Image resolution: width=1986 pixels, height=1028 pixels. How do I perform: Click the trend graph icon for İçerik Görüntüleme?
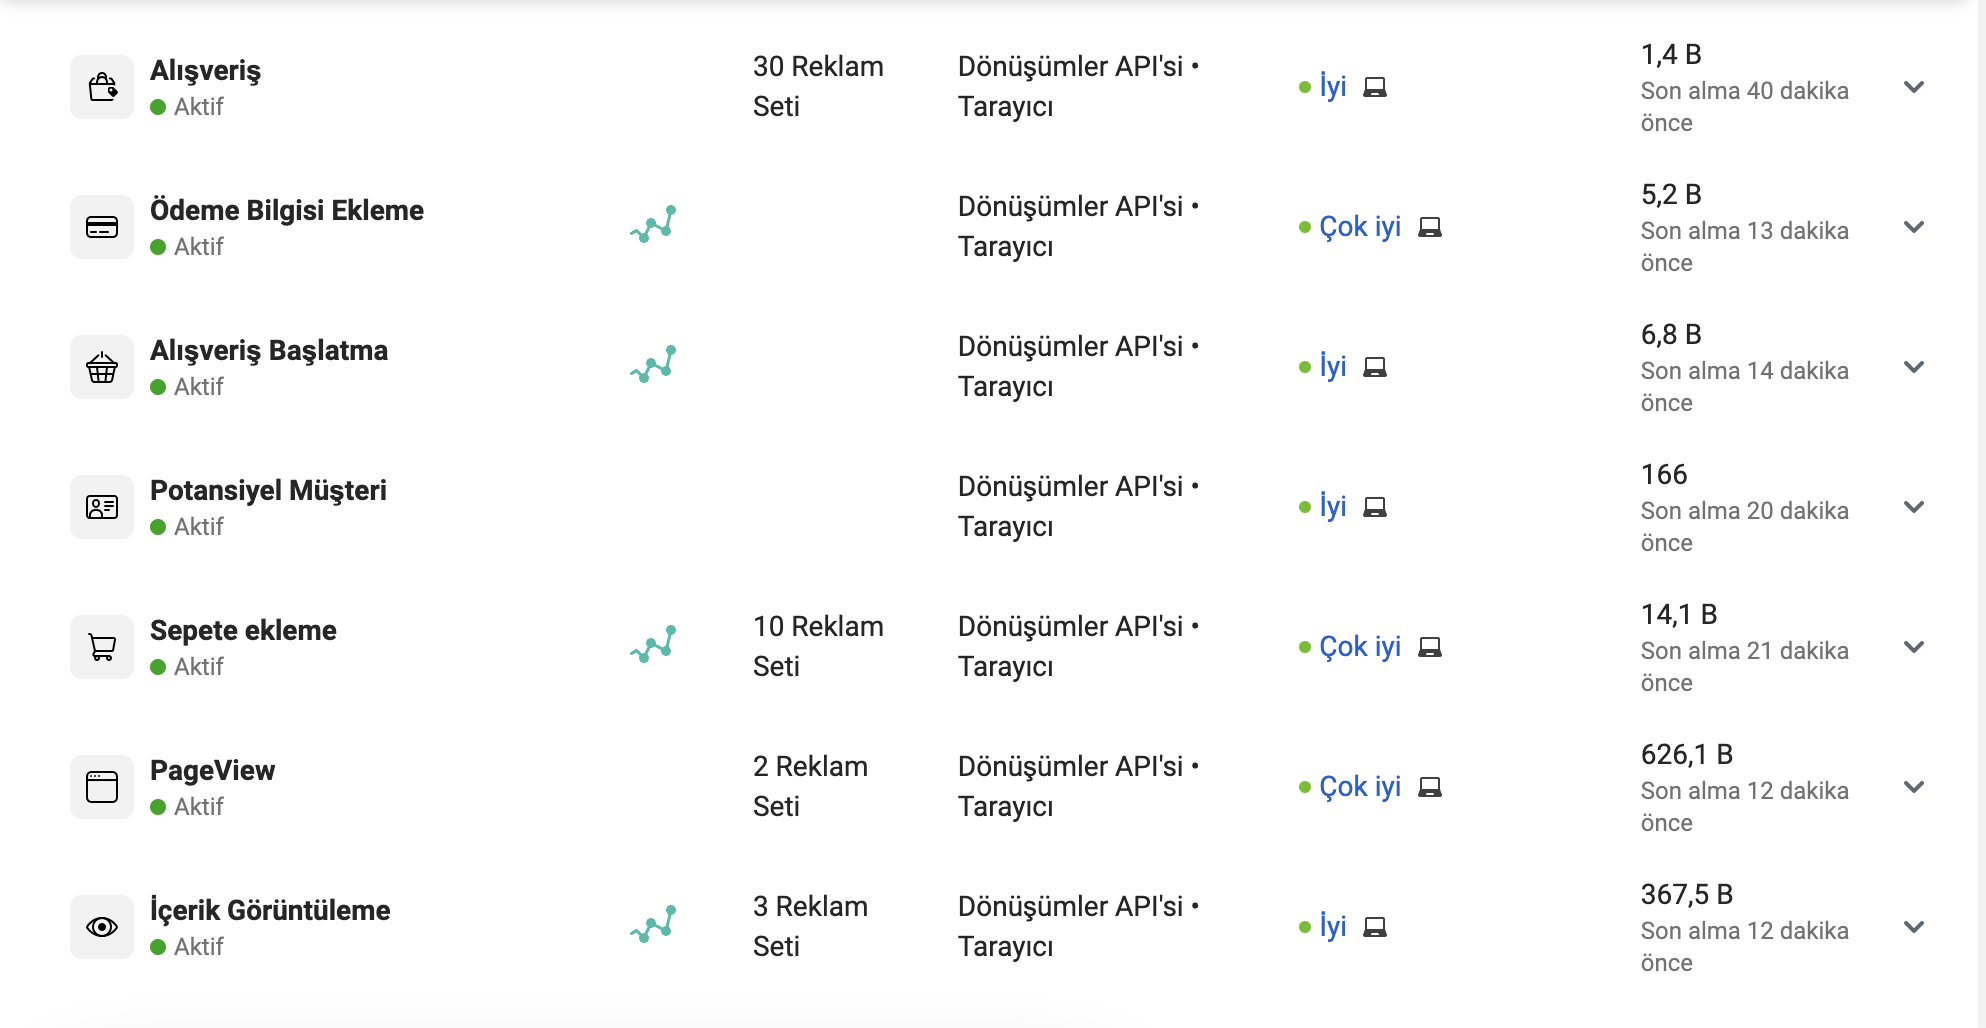[653, 925]
